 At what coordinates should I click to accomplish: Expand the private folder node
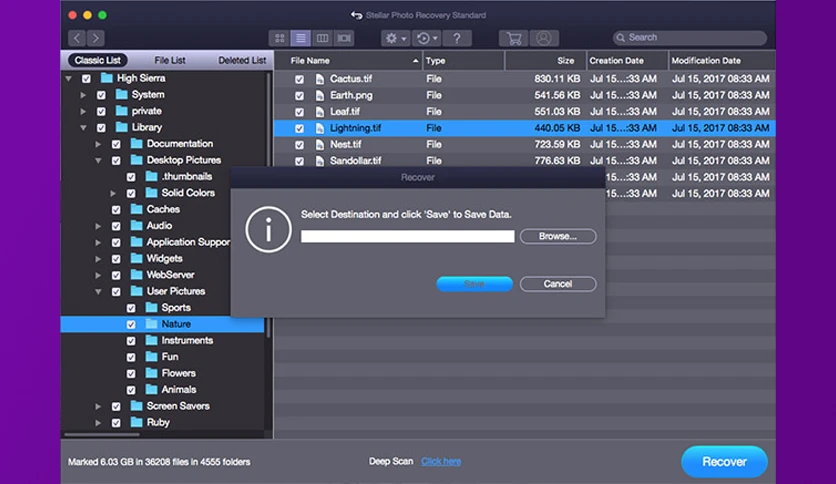(x=83, y=112)
